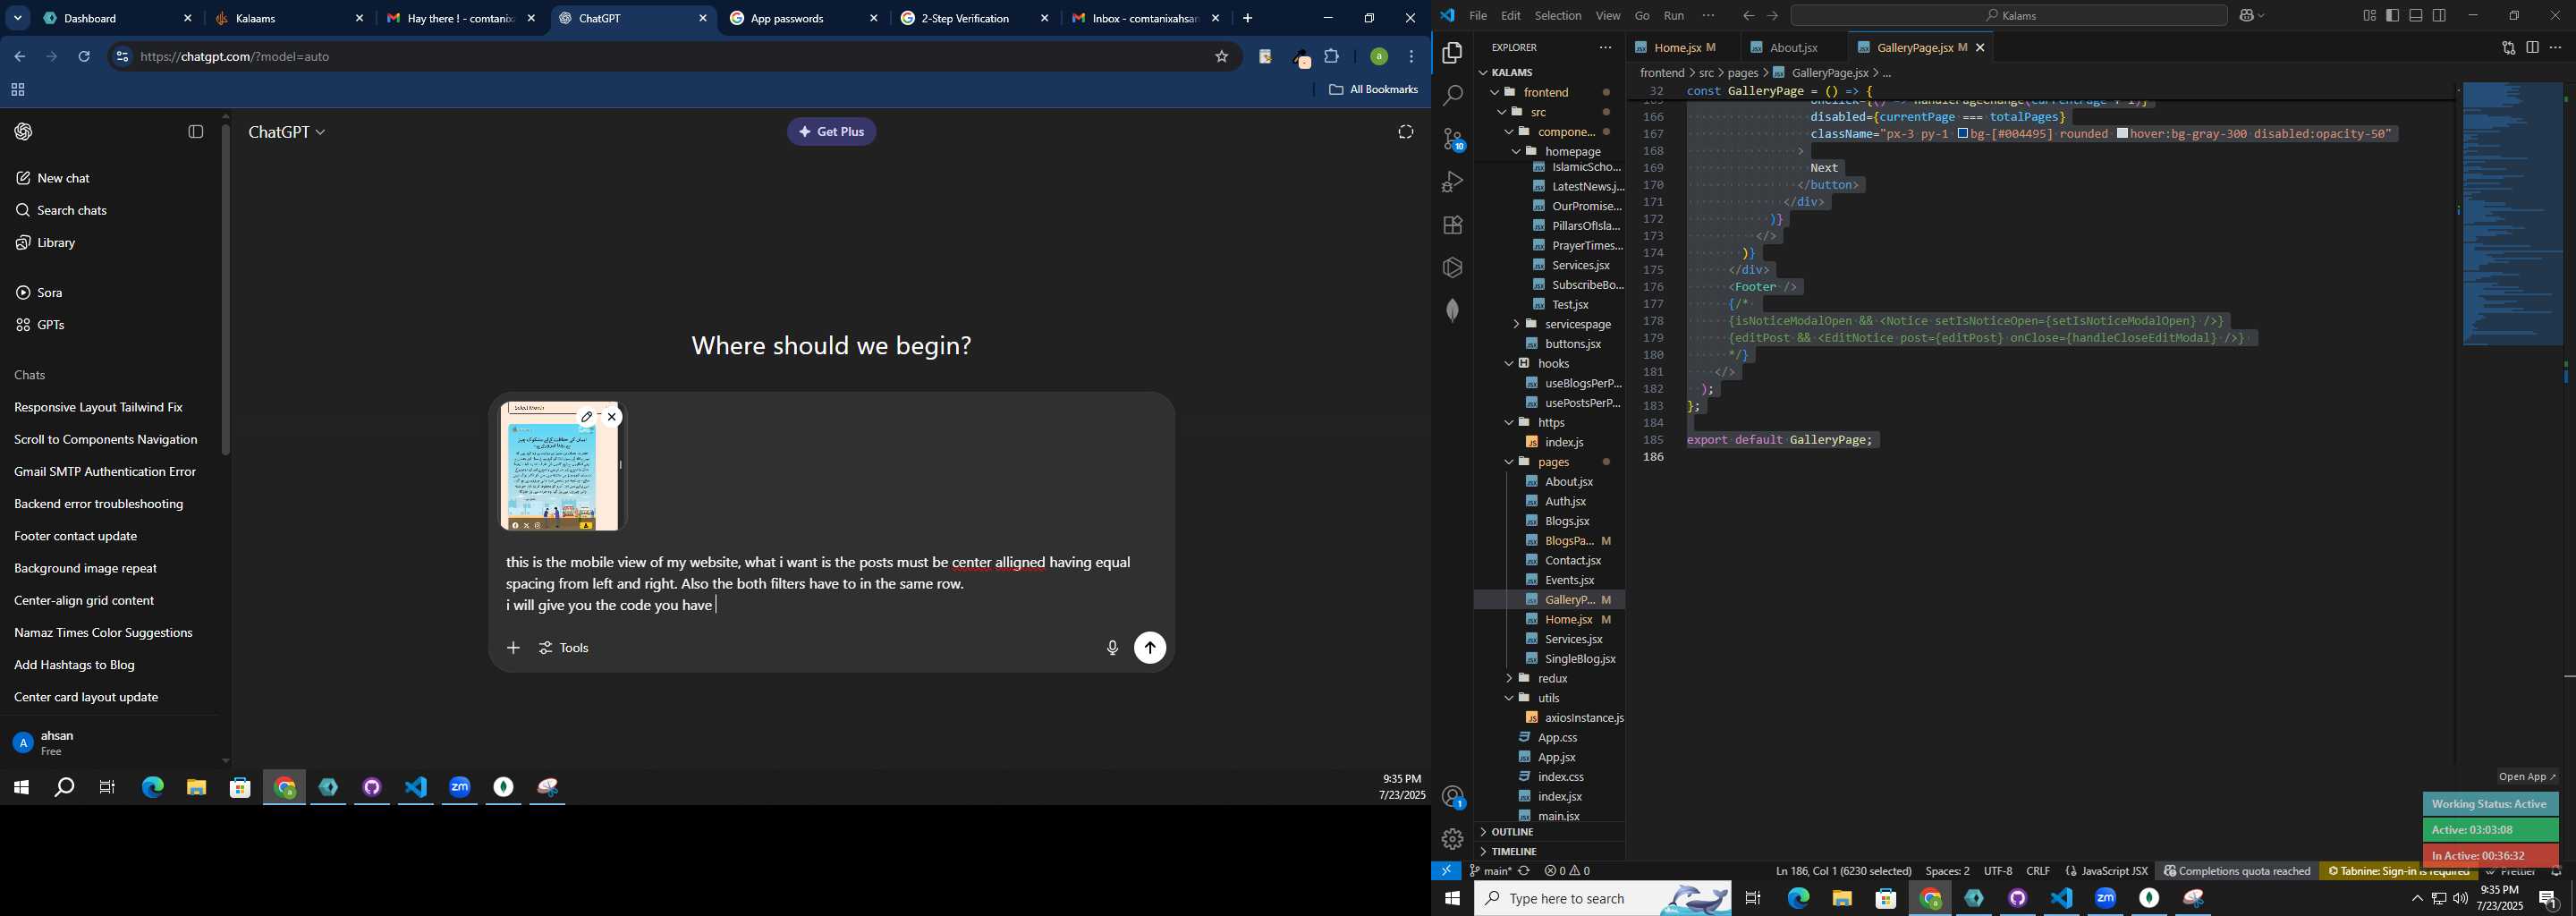Click the ChatGPT logo icon in sidebar
This screenshot has height=916, width=2576.
(23, 132)
